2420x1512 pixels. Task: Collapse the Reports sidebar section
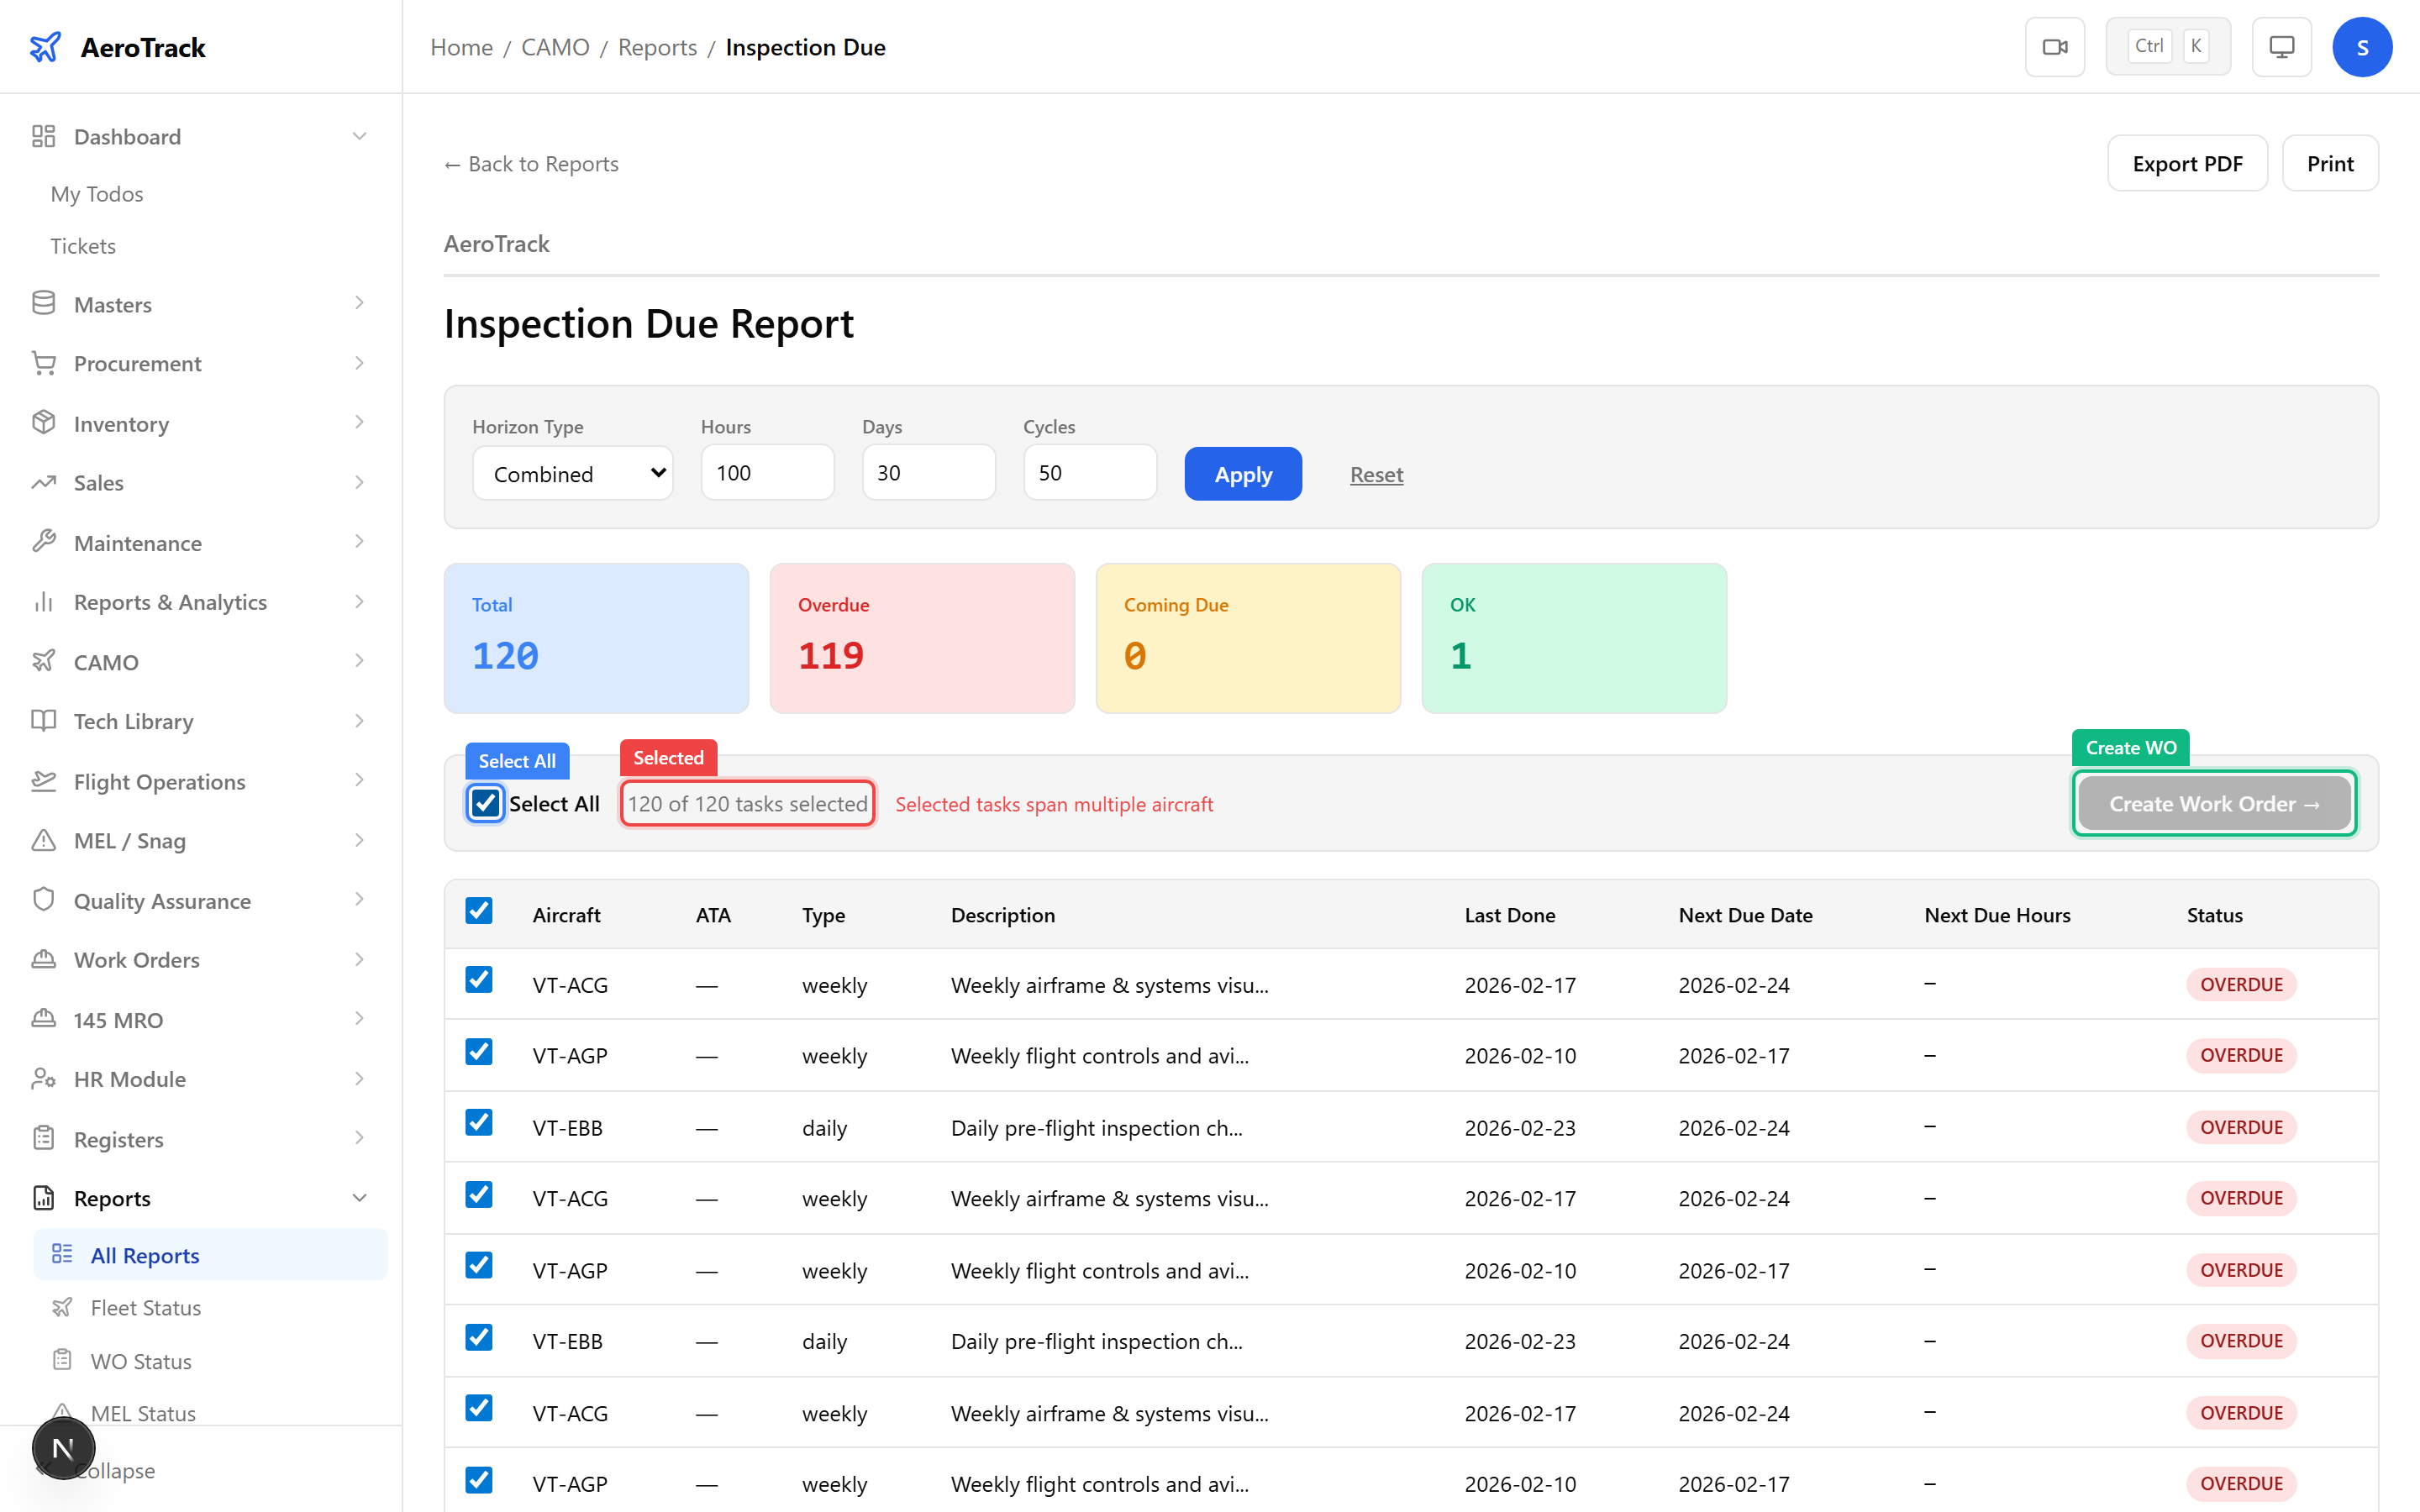[360, 1197]
